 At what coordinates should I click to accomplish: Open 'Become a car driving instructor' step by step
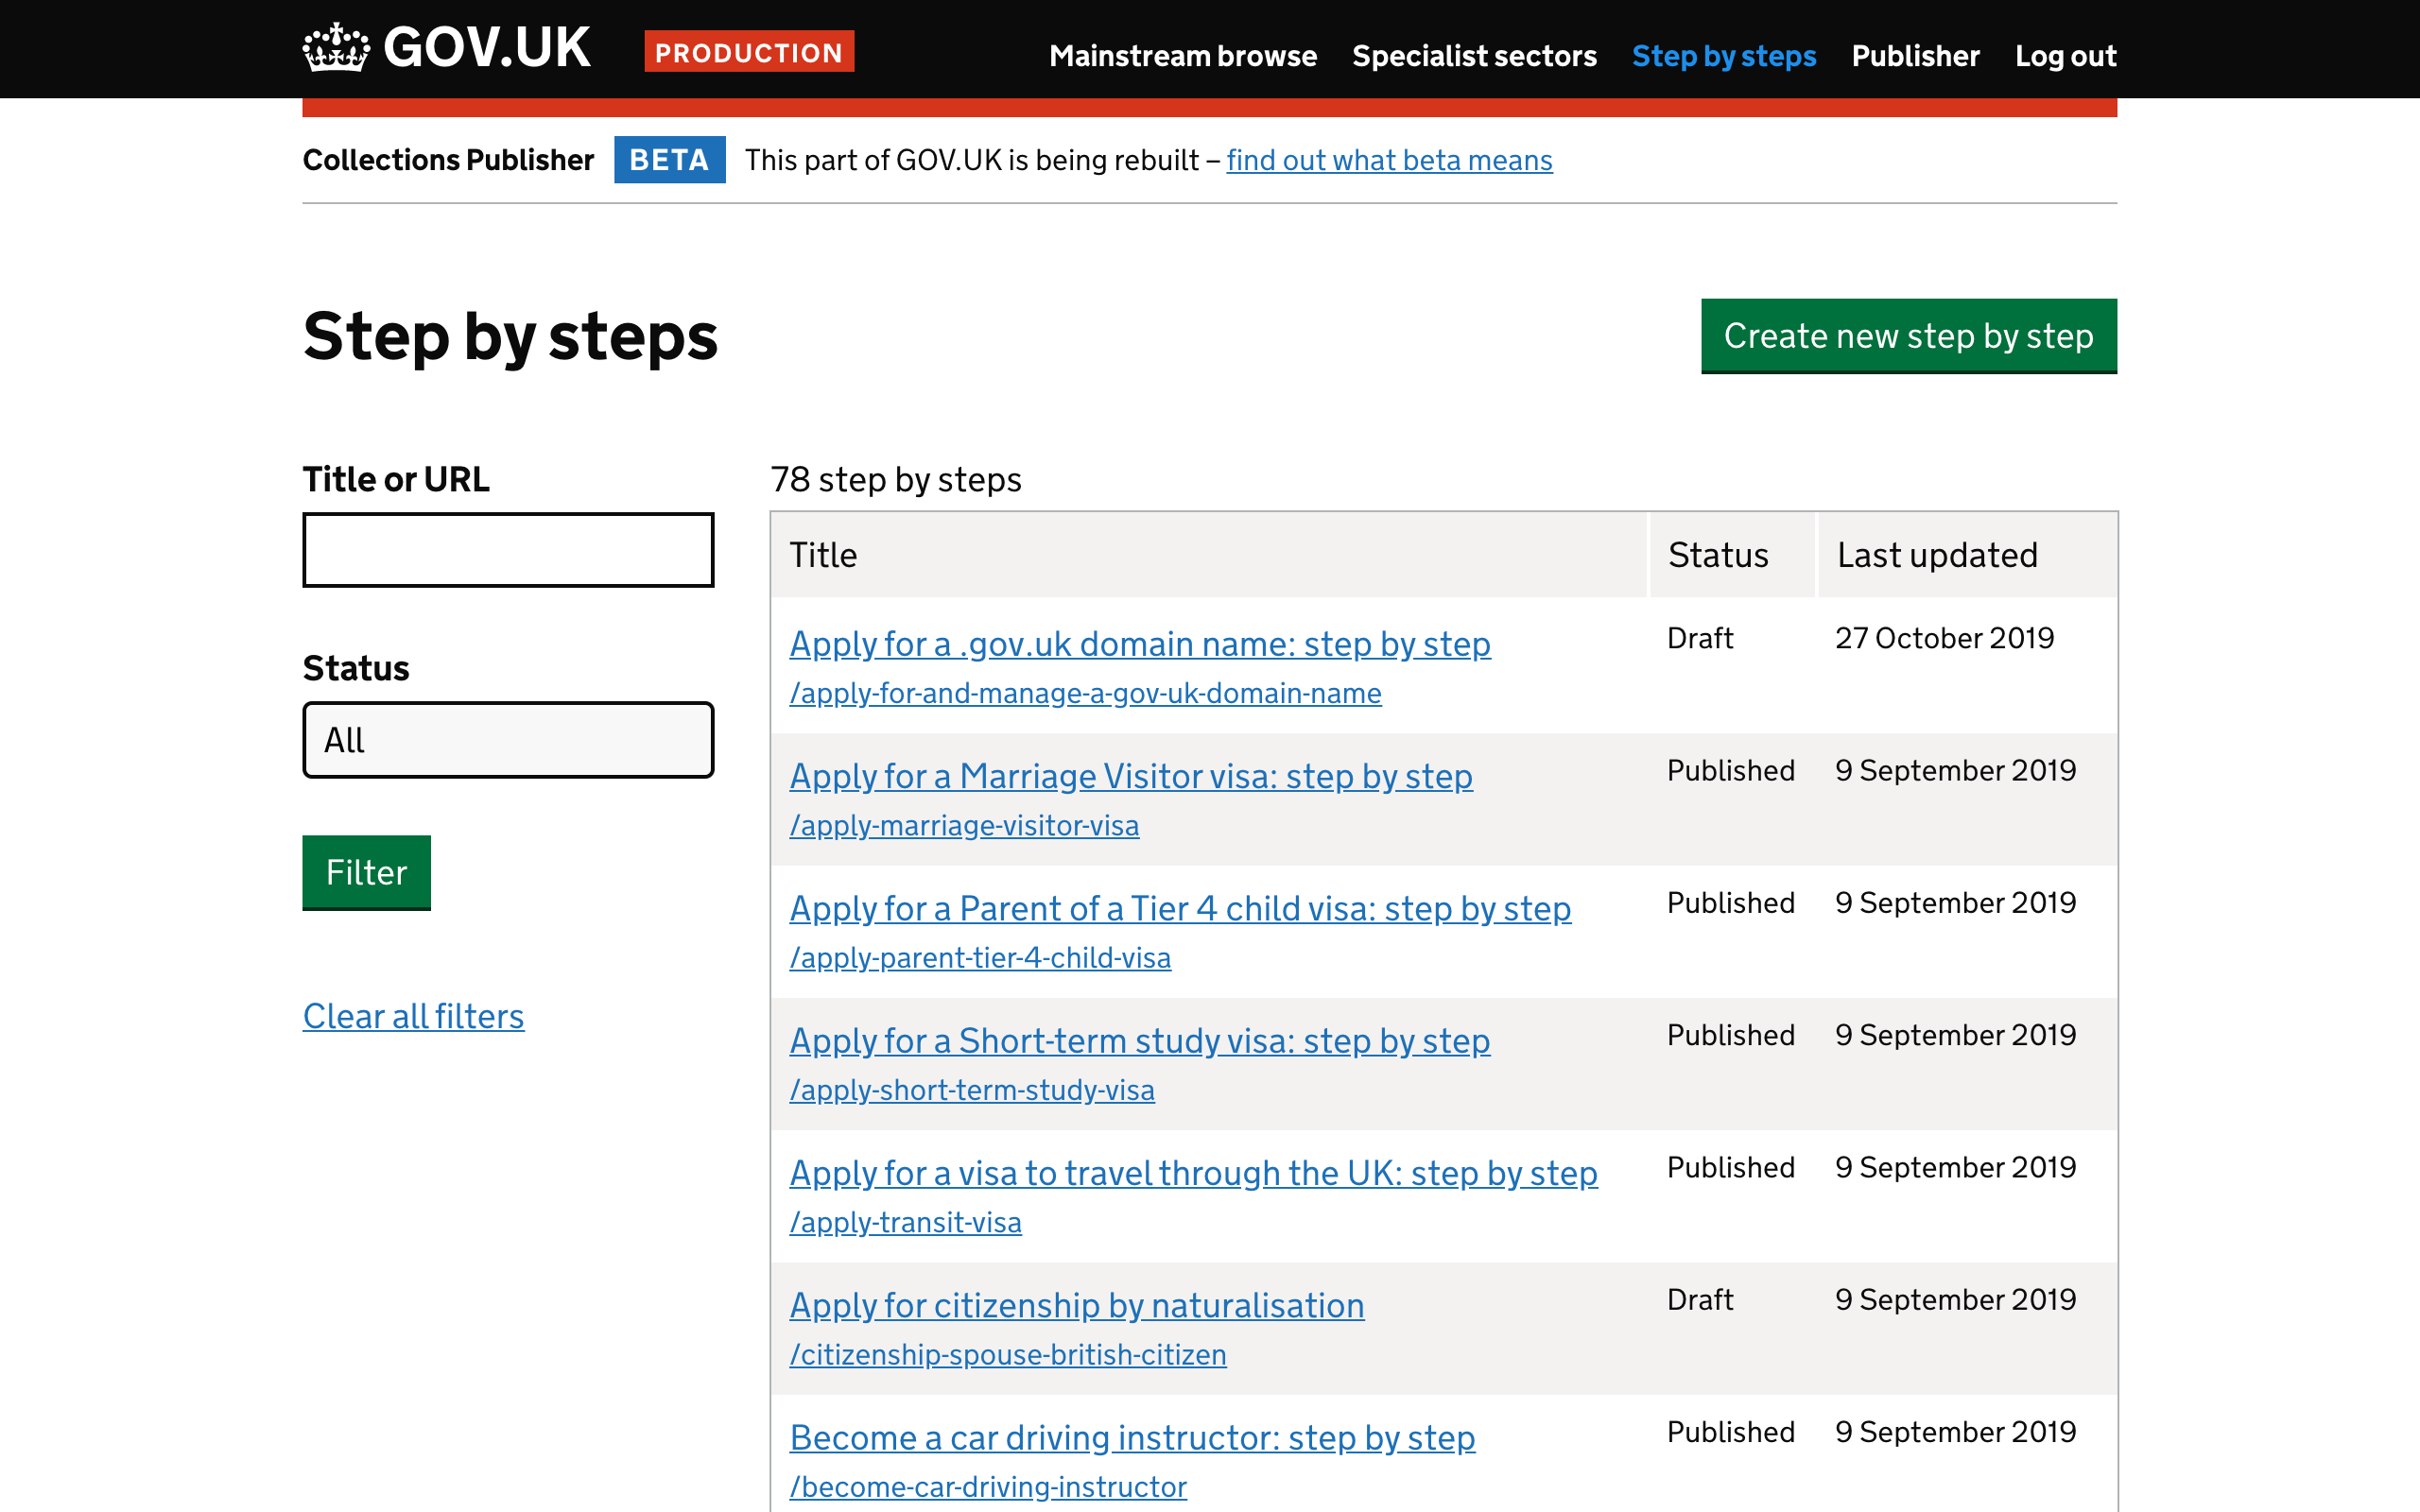tap(1132, 1437)
